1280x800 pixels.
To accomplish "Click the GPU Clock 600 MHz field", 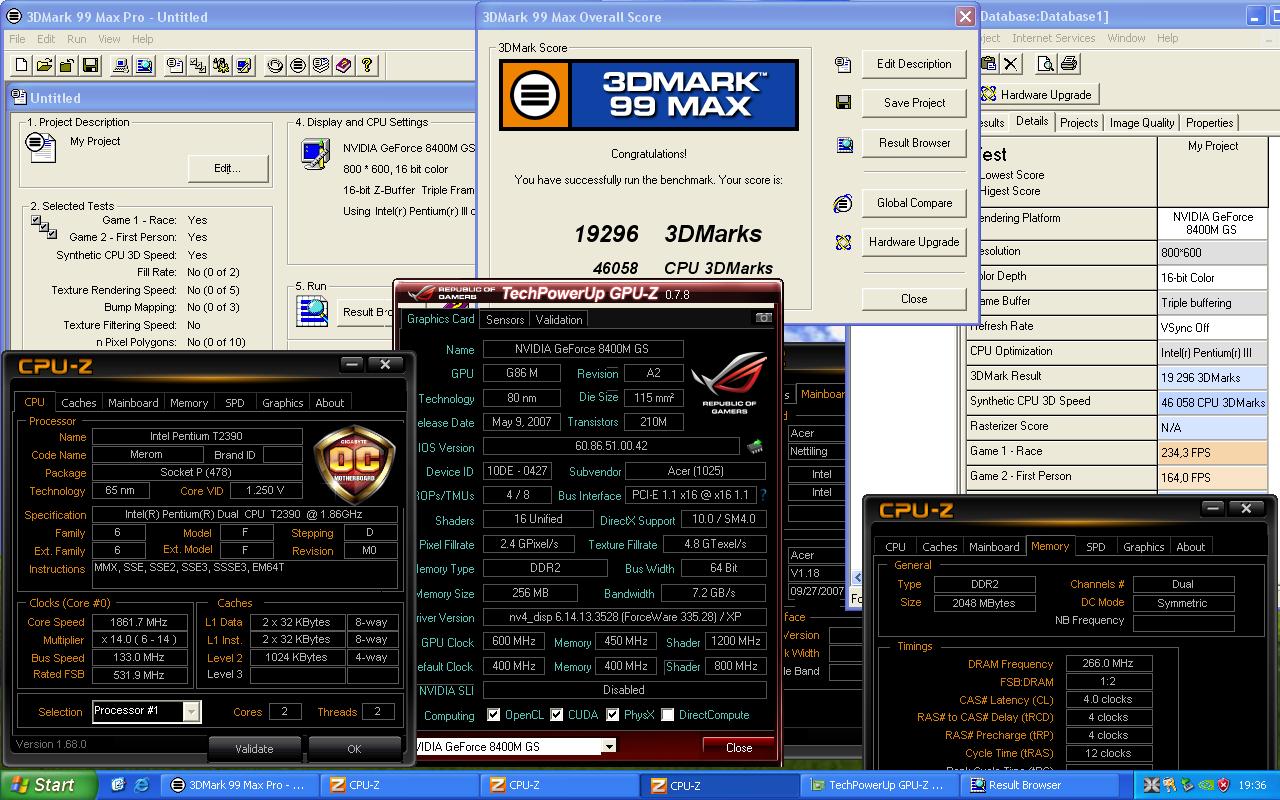I will [x=514, y=641].
